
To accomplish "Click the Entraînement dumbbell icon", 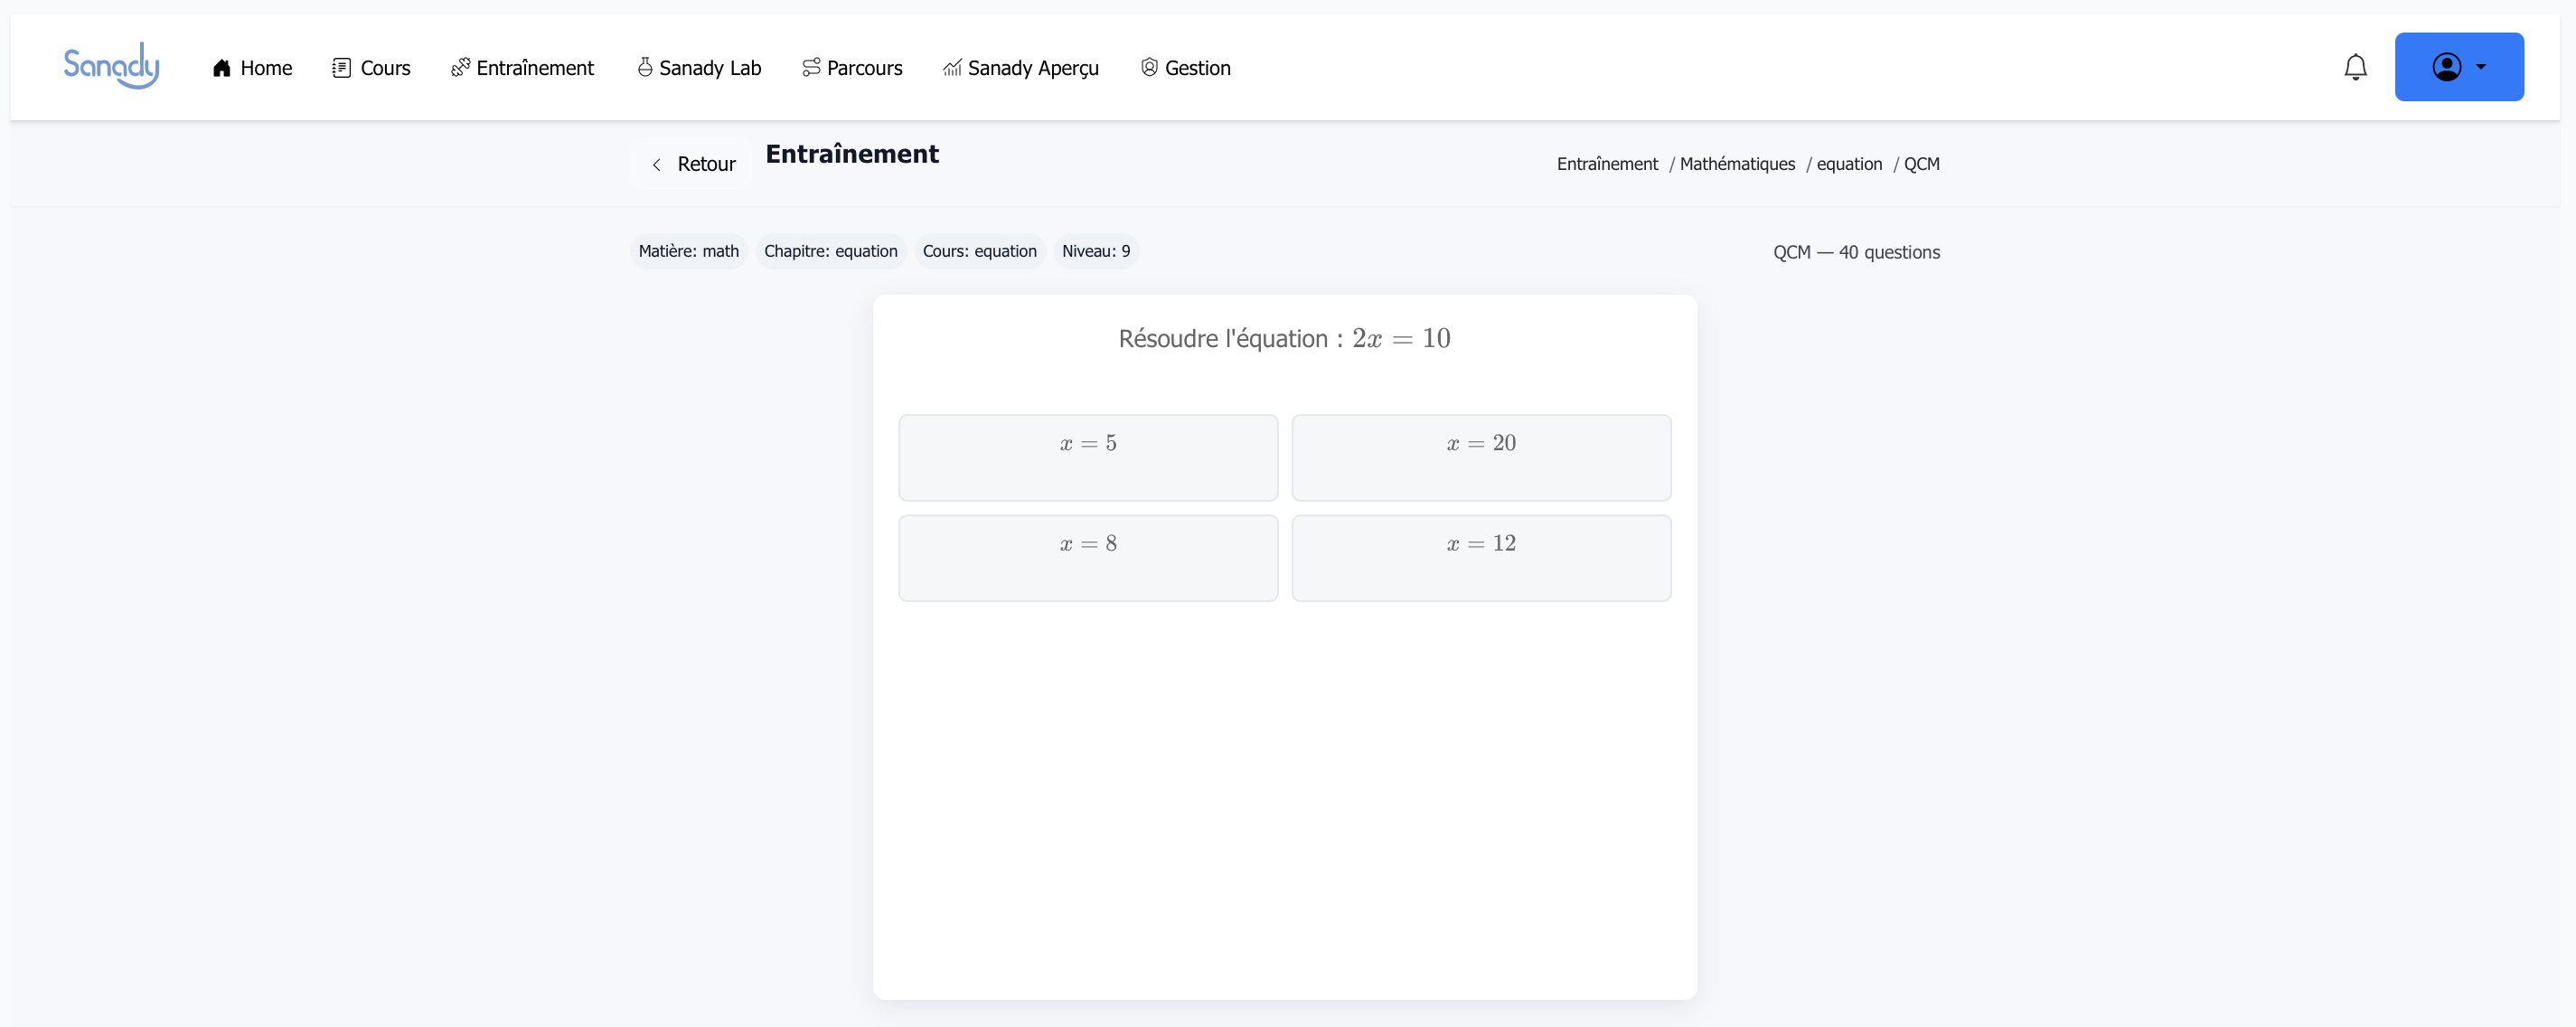I will [460, 68].
